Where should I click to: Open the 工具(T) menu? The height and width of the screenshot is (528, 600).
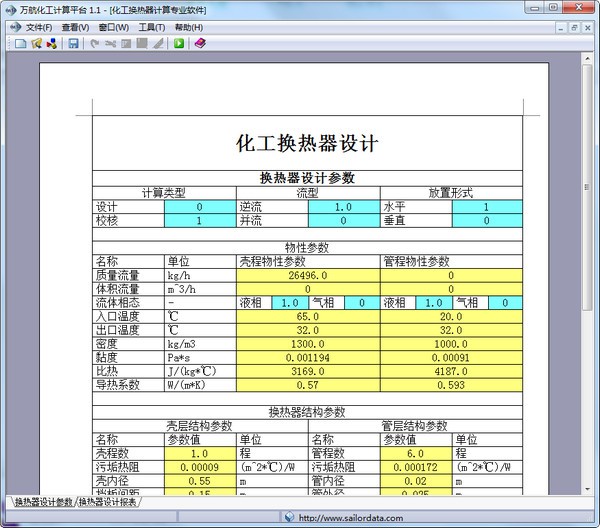click(x=152, y=27)
